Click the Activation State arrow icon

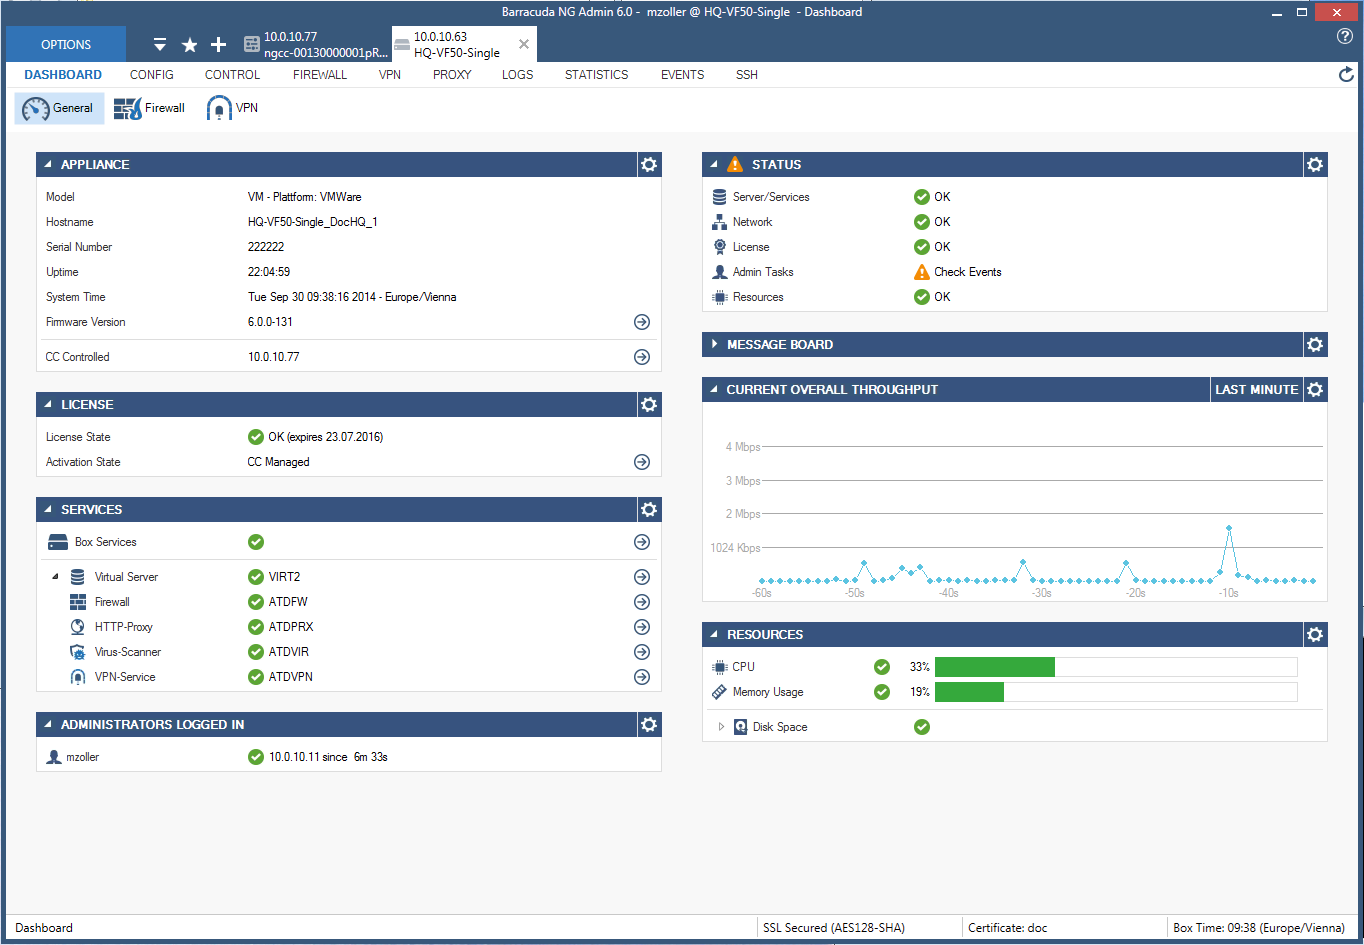[x=642, y=462]
